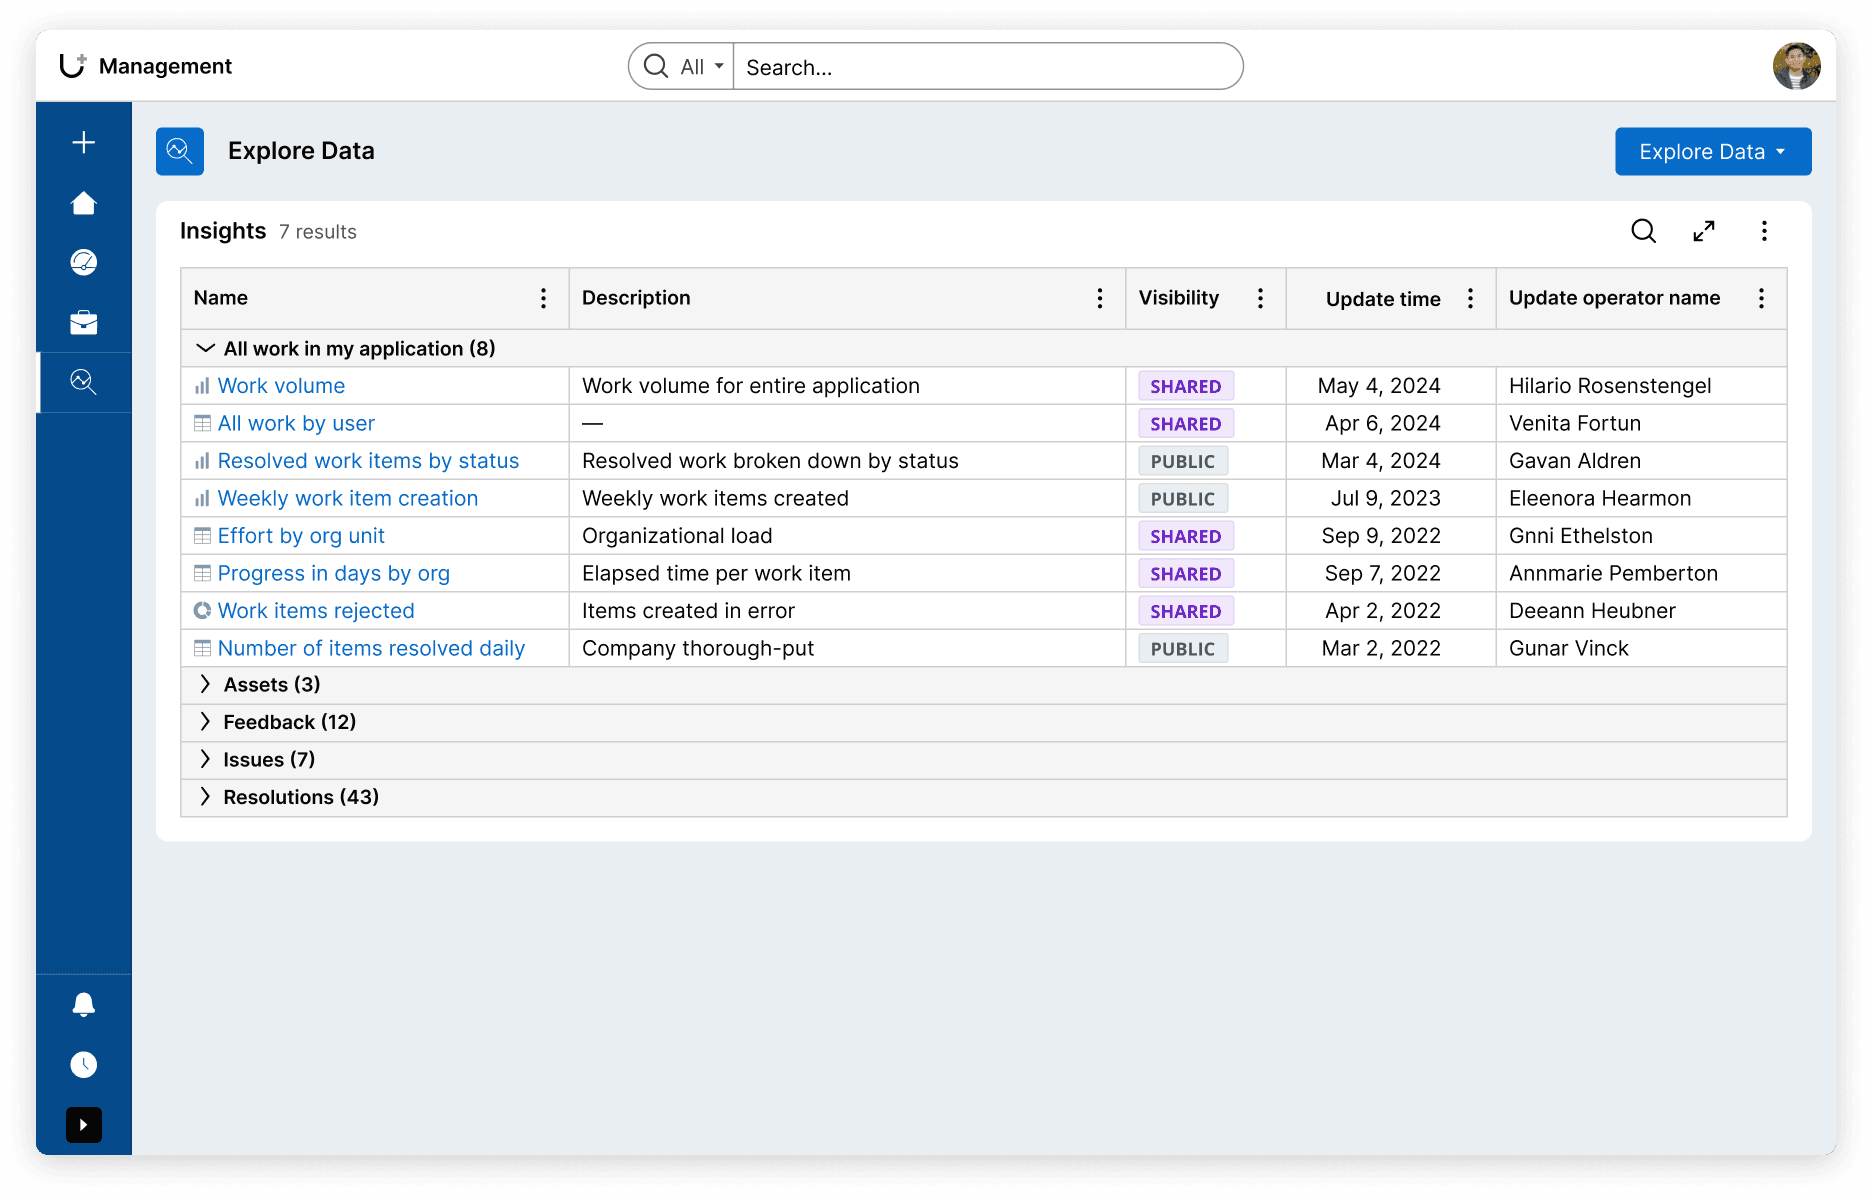Sort by the Update time column header

(x=1383, y=299)
